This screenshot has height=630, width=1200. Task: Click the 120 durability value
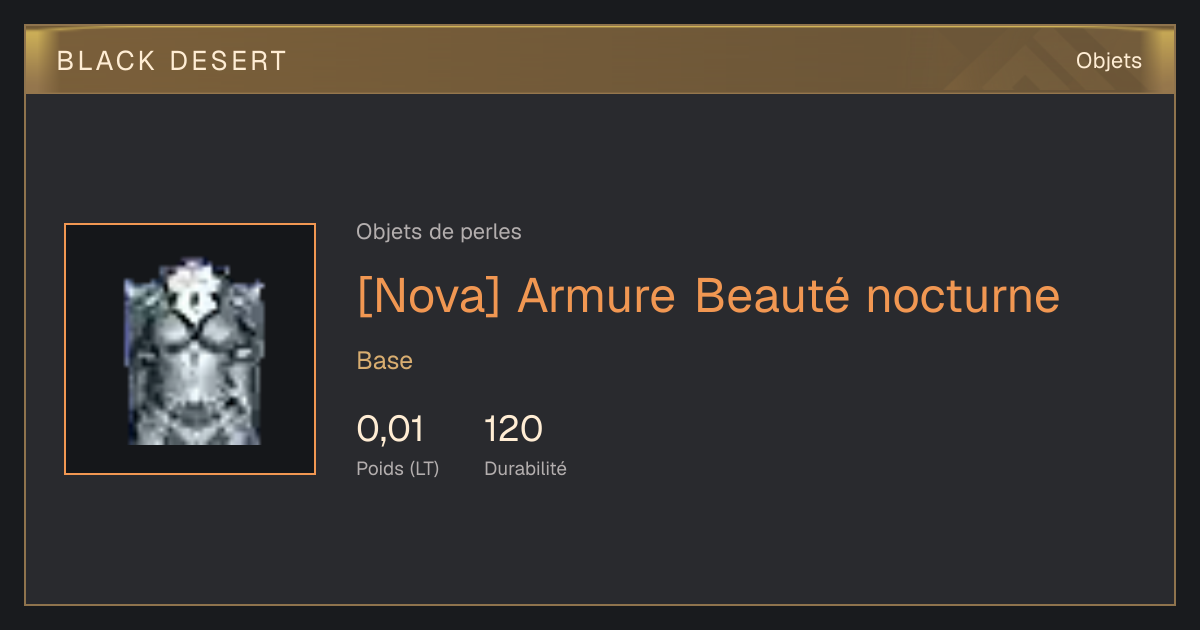click(x=513, y=429)
